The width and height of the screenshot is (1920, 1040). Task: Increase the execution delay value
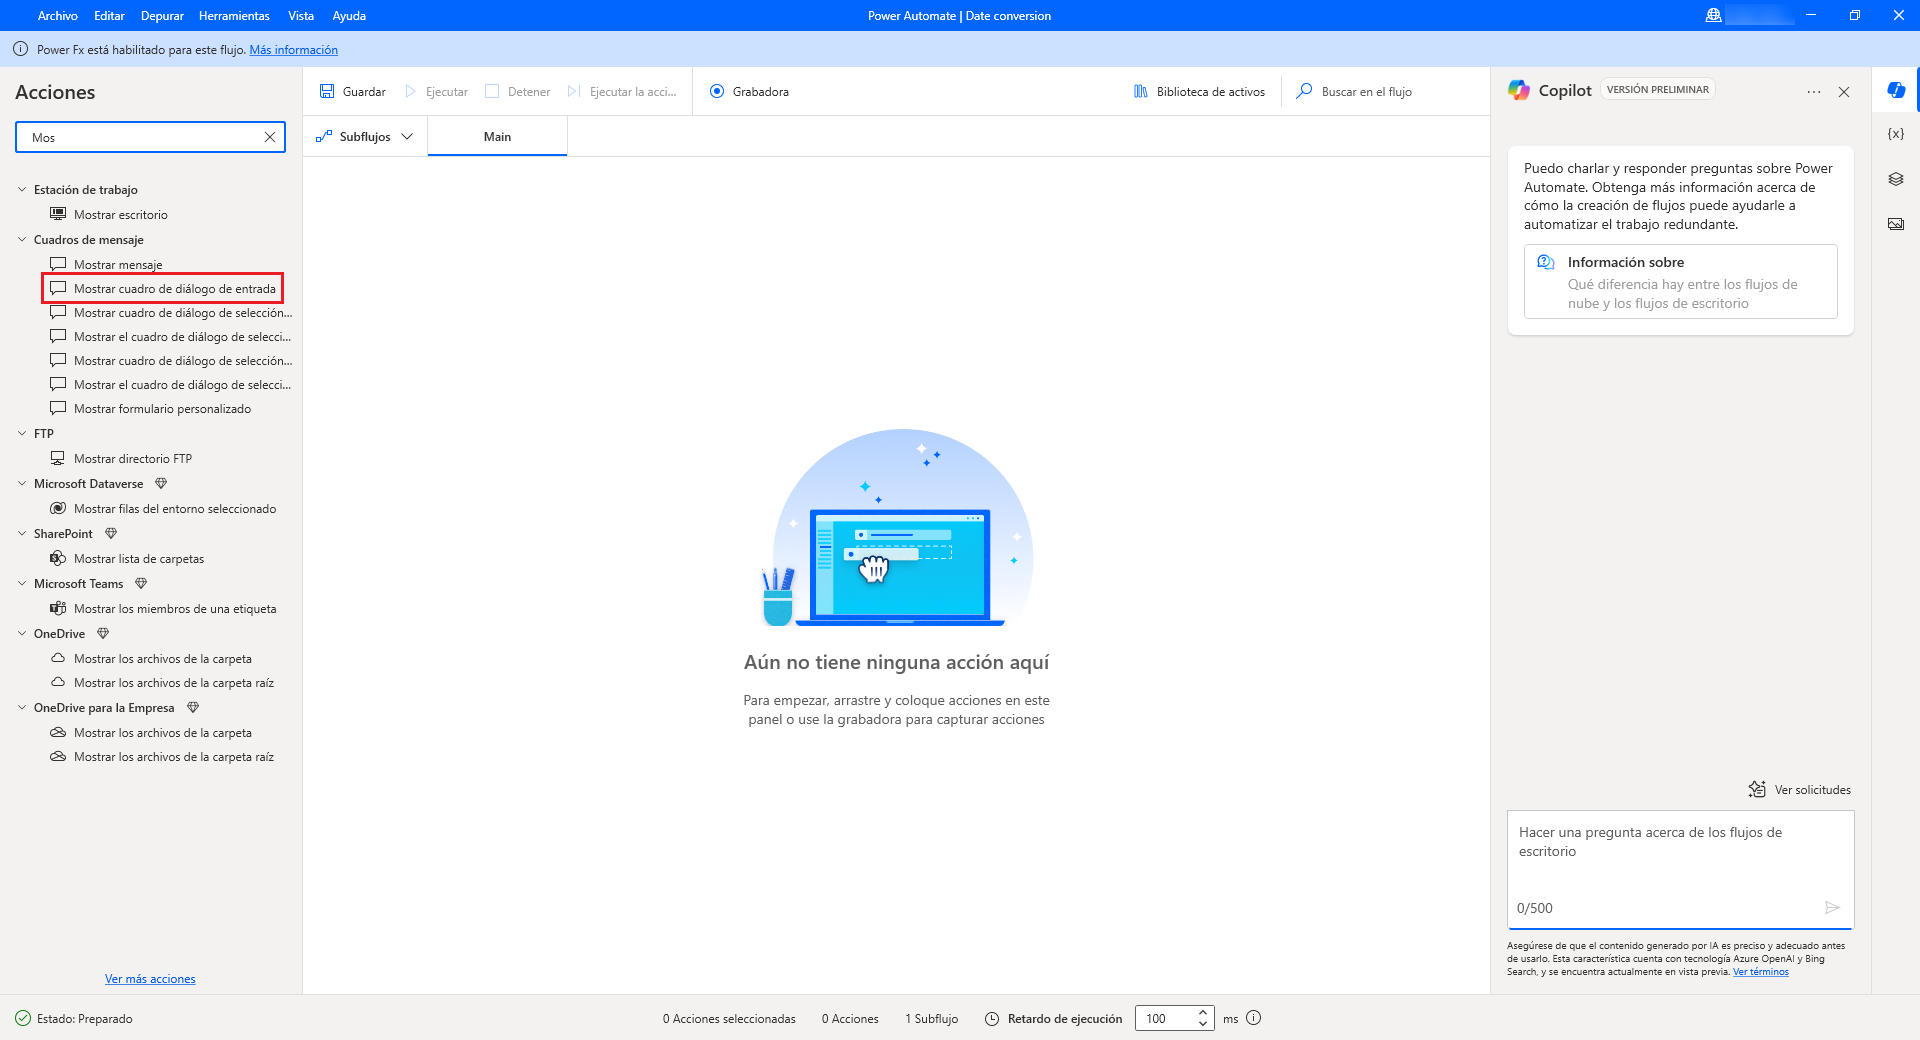[1203, 1013]
